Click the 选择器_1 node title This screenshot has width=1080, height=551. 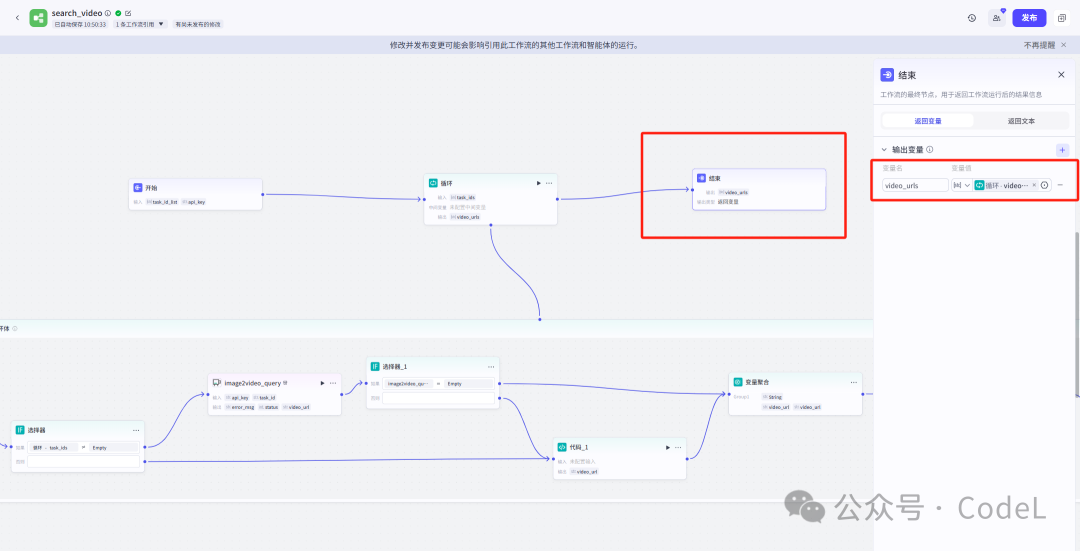tap(395, 366)
